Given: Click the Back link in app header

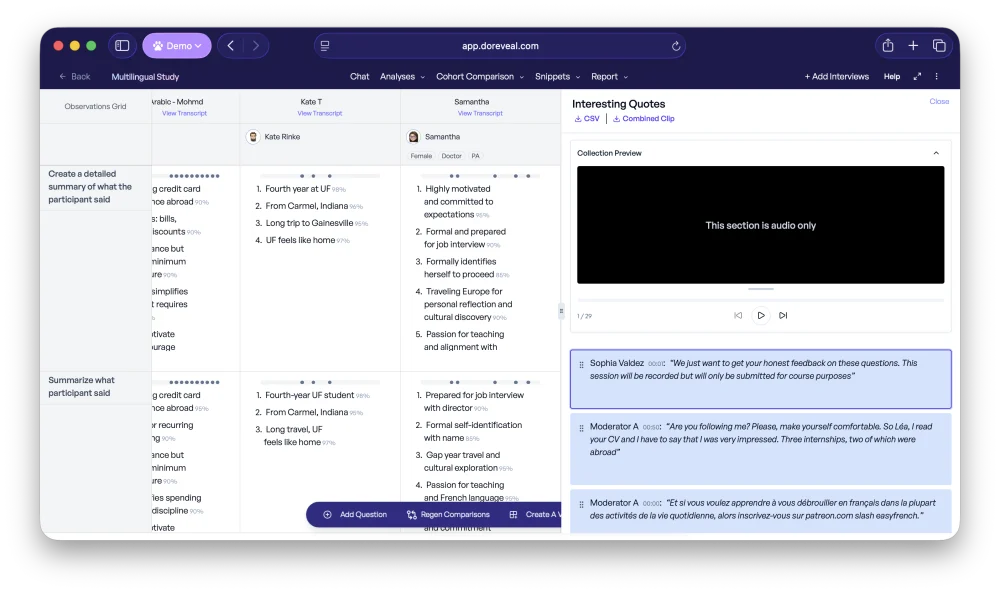Looking at the screenshot, I should click(x=75, y=77).
